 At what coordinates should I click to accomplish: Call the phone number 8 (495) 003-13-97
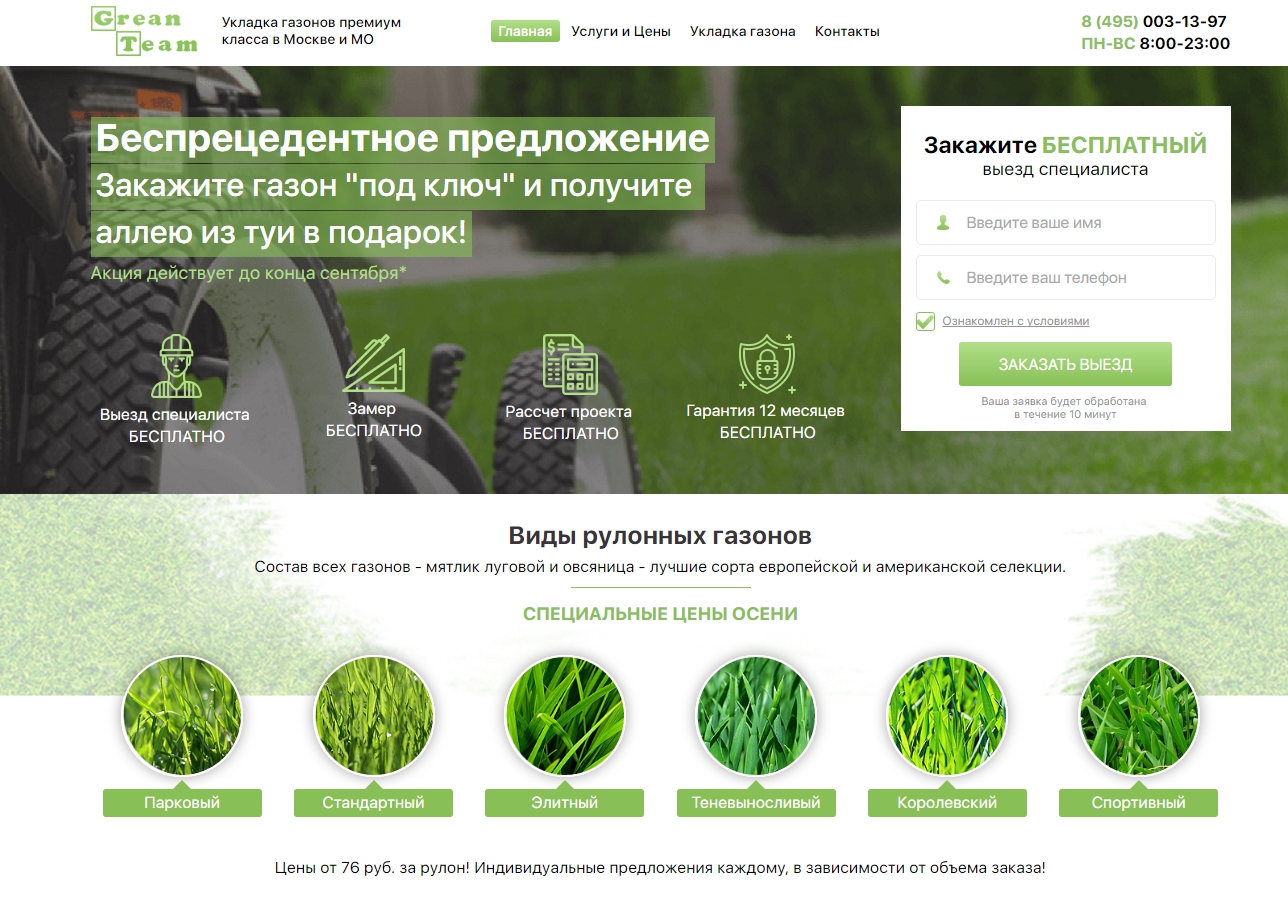pyautogui.click(x=1154, y=21)
